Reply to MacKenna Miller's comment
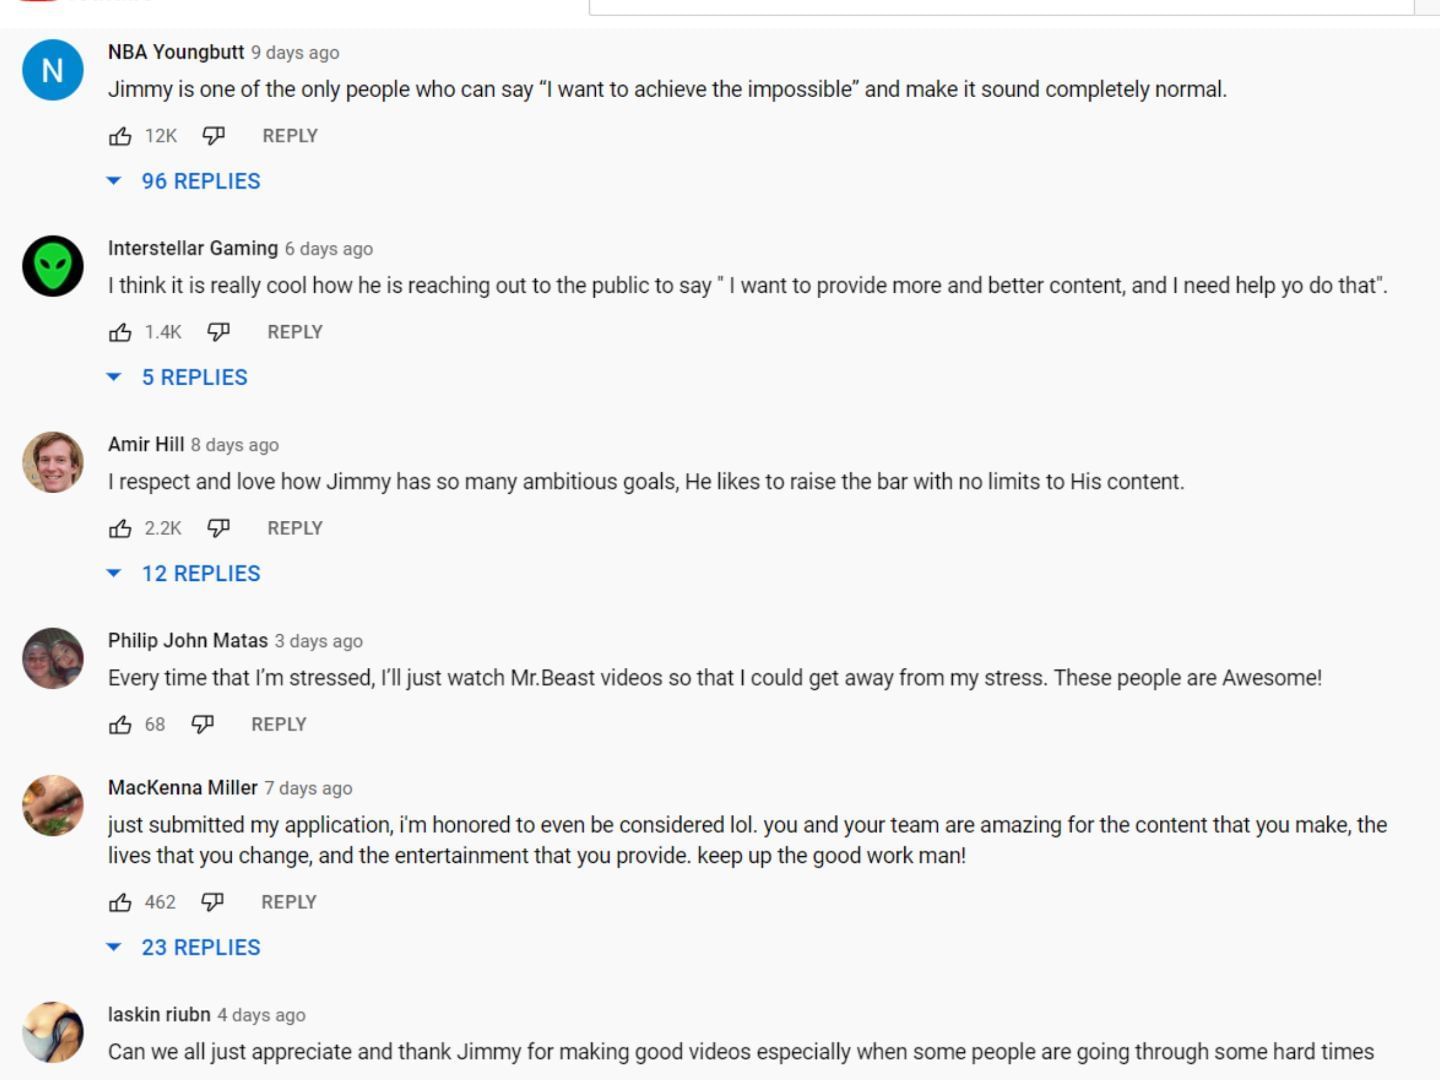Viewport: 1440px width, 1080px height. (288, 901)
